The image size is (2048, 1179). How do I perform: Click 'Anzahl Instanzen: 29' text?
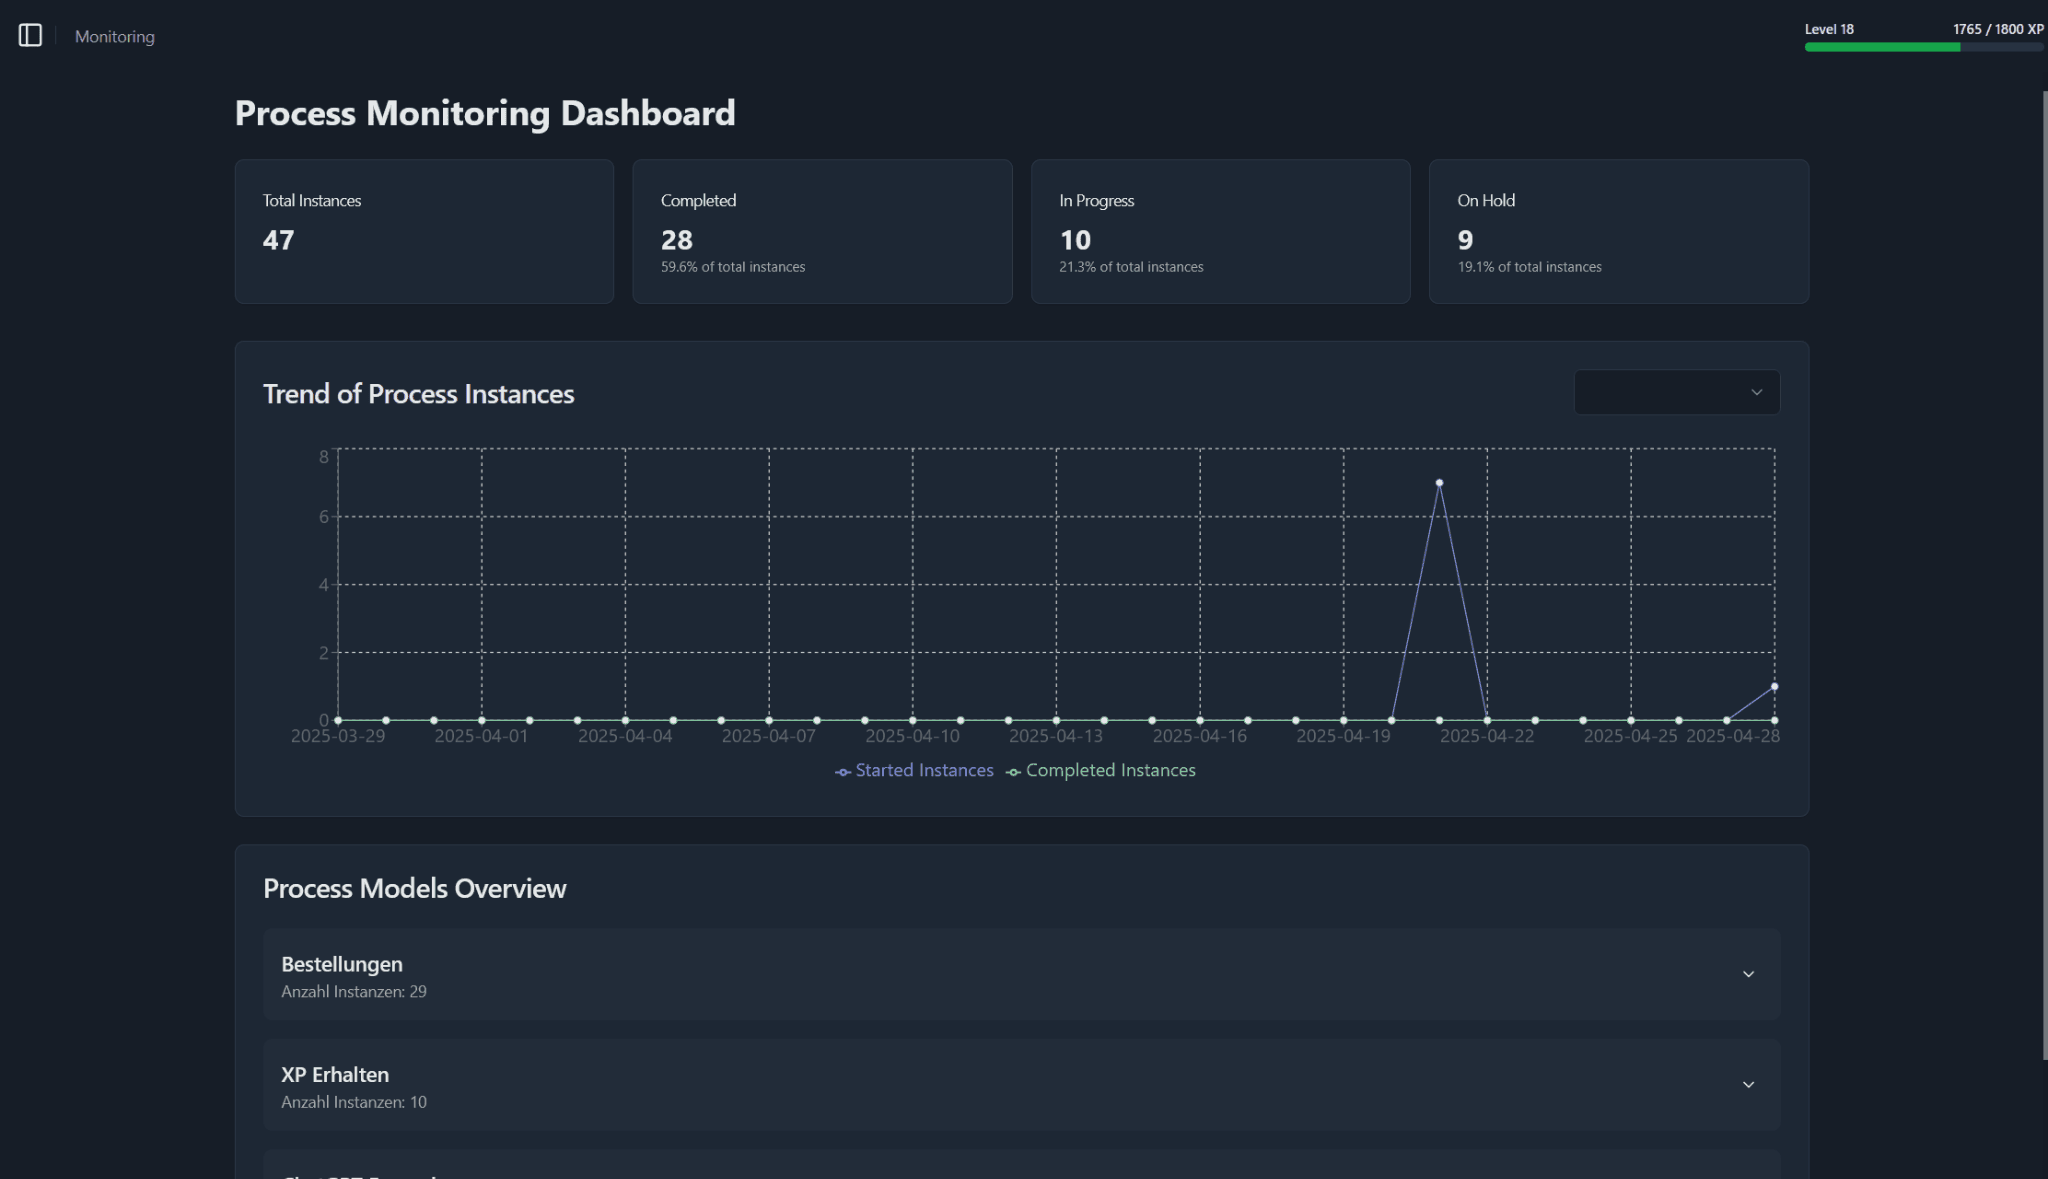(x=354, y=992)
